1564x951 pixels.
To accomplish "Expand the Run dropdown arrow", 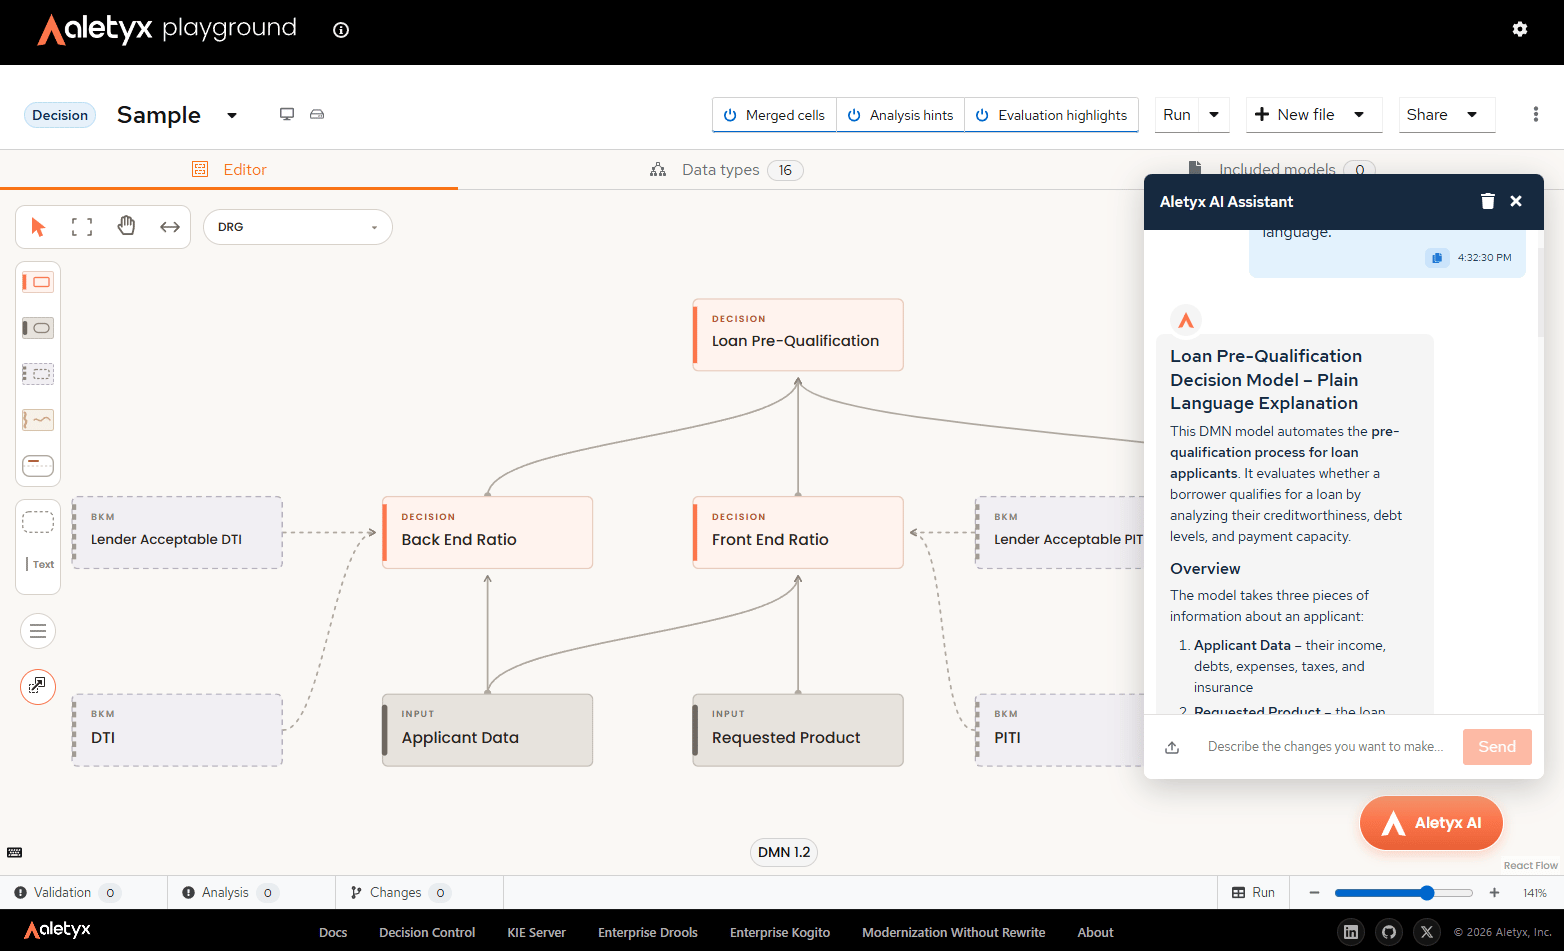I will coord(1214,115).
